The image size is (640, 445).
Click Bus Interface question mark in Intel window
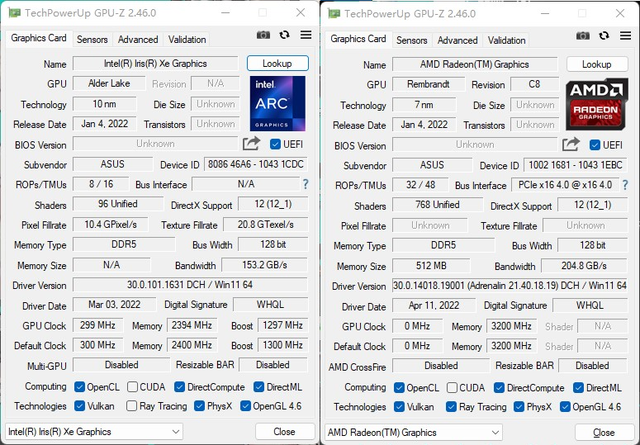[305, 185]
